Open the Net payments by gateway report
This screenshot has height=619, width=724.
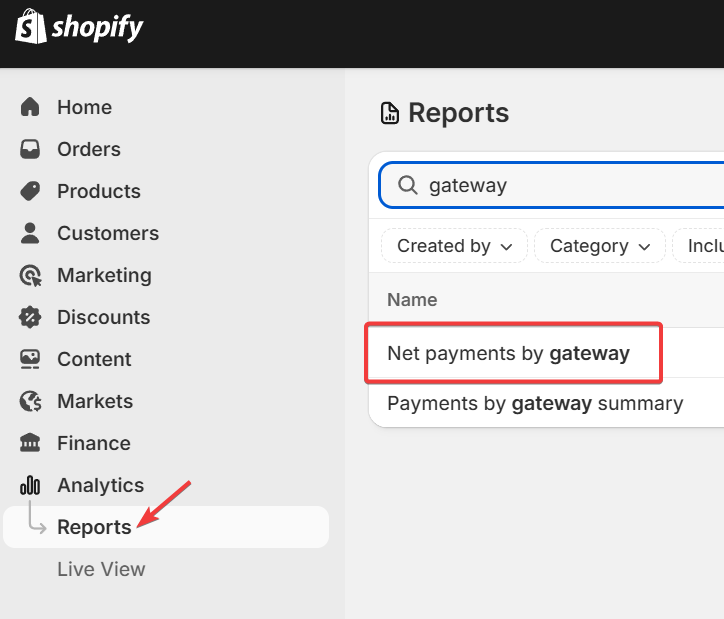point(508,353)
